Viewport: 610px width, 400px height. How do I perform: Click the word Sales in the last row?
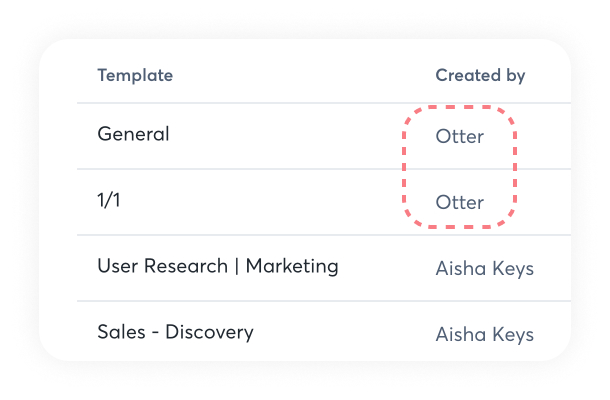[119, 332]
